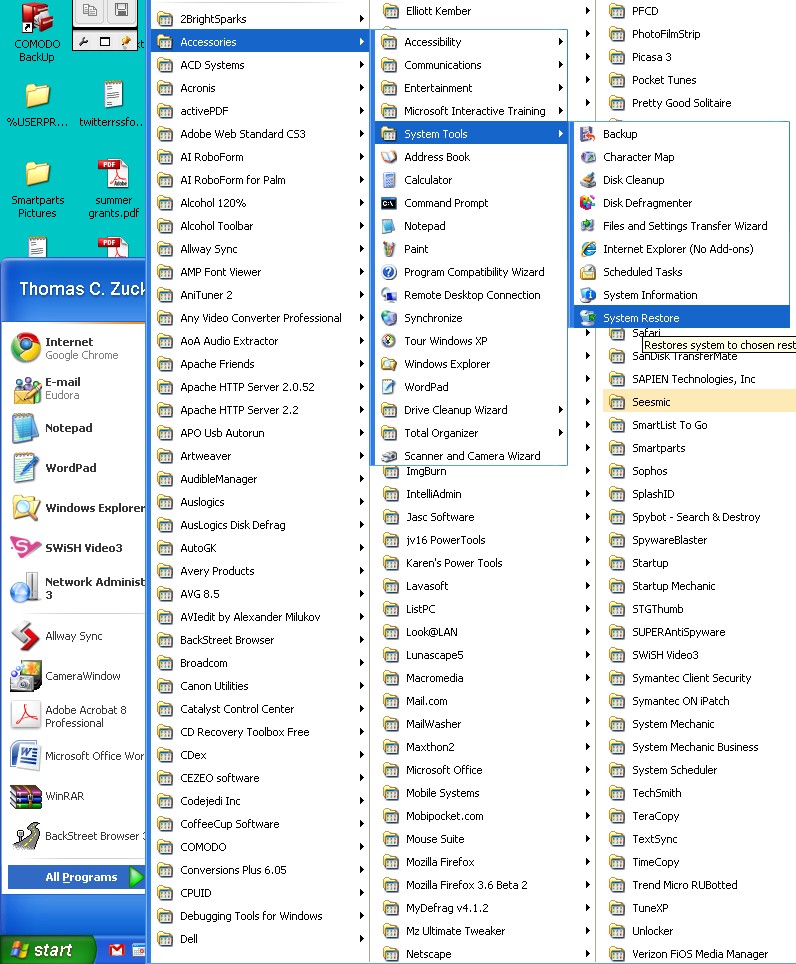The width and height of the screenshot is (796, 964).
Task: Click the Synchronize icon
Action: point(388,318)
